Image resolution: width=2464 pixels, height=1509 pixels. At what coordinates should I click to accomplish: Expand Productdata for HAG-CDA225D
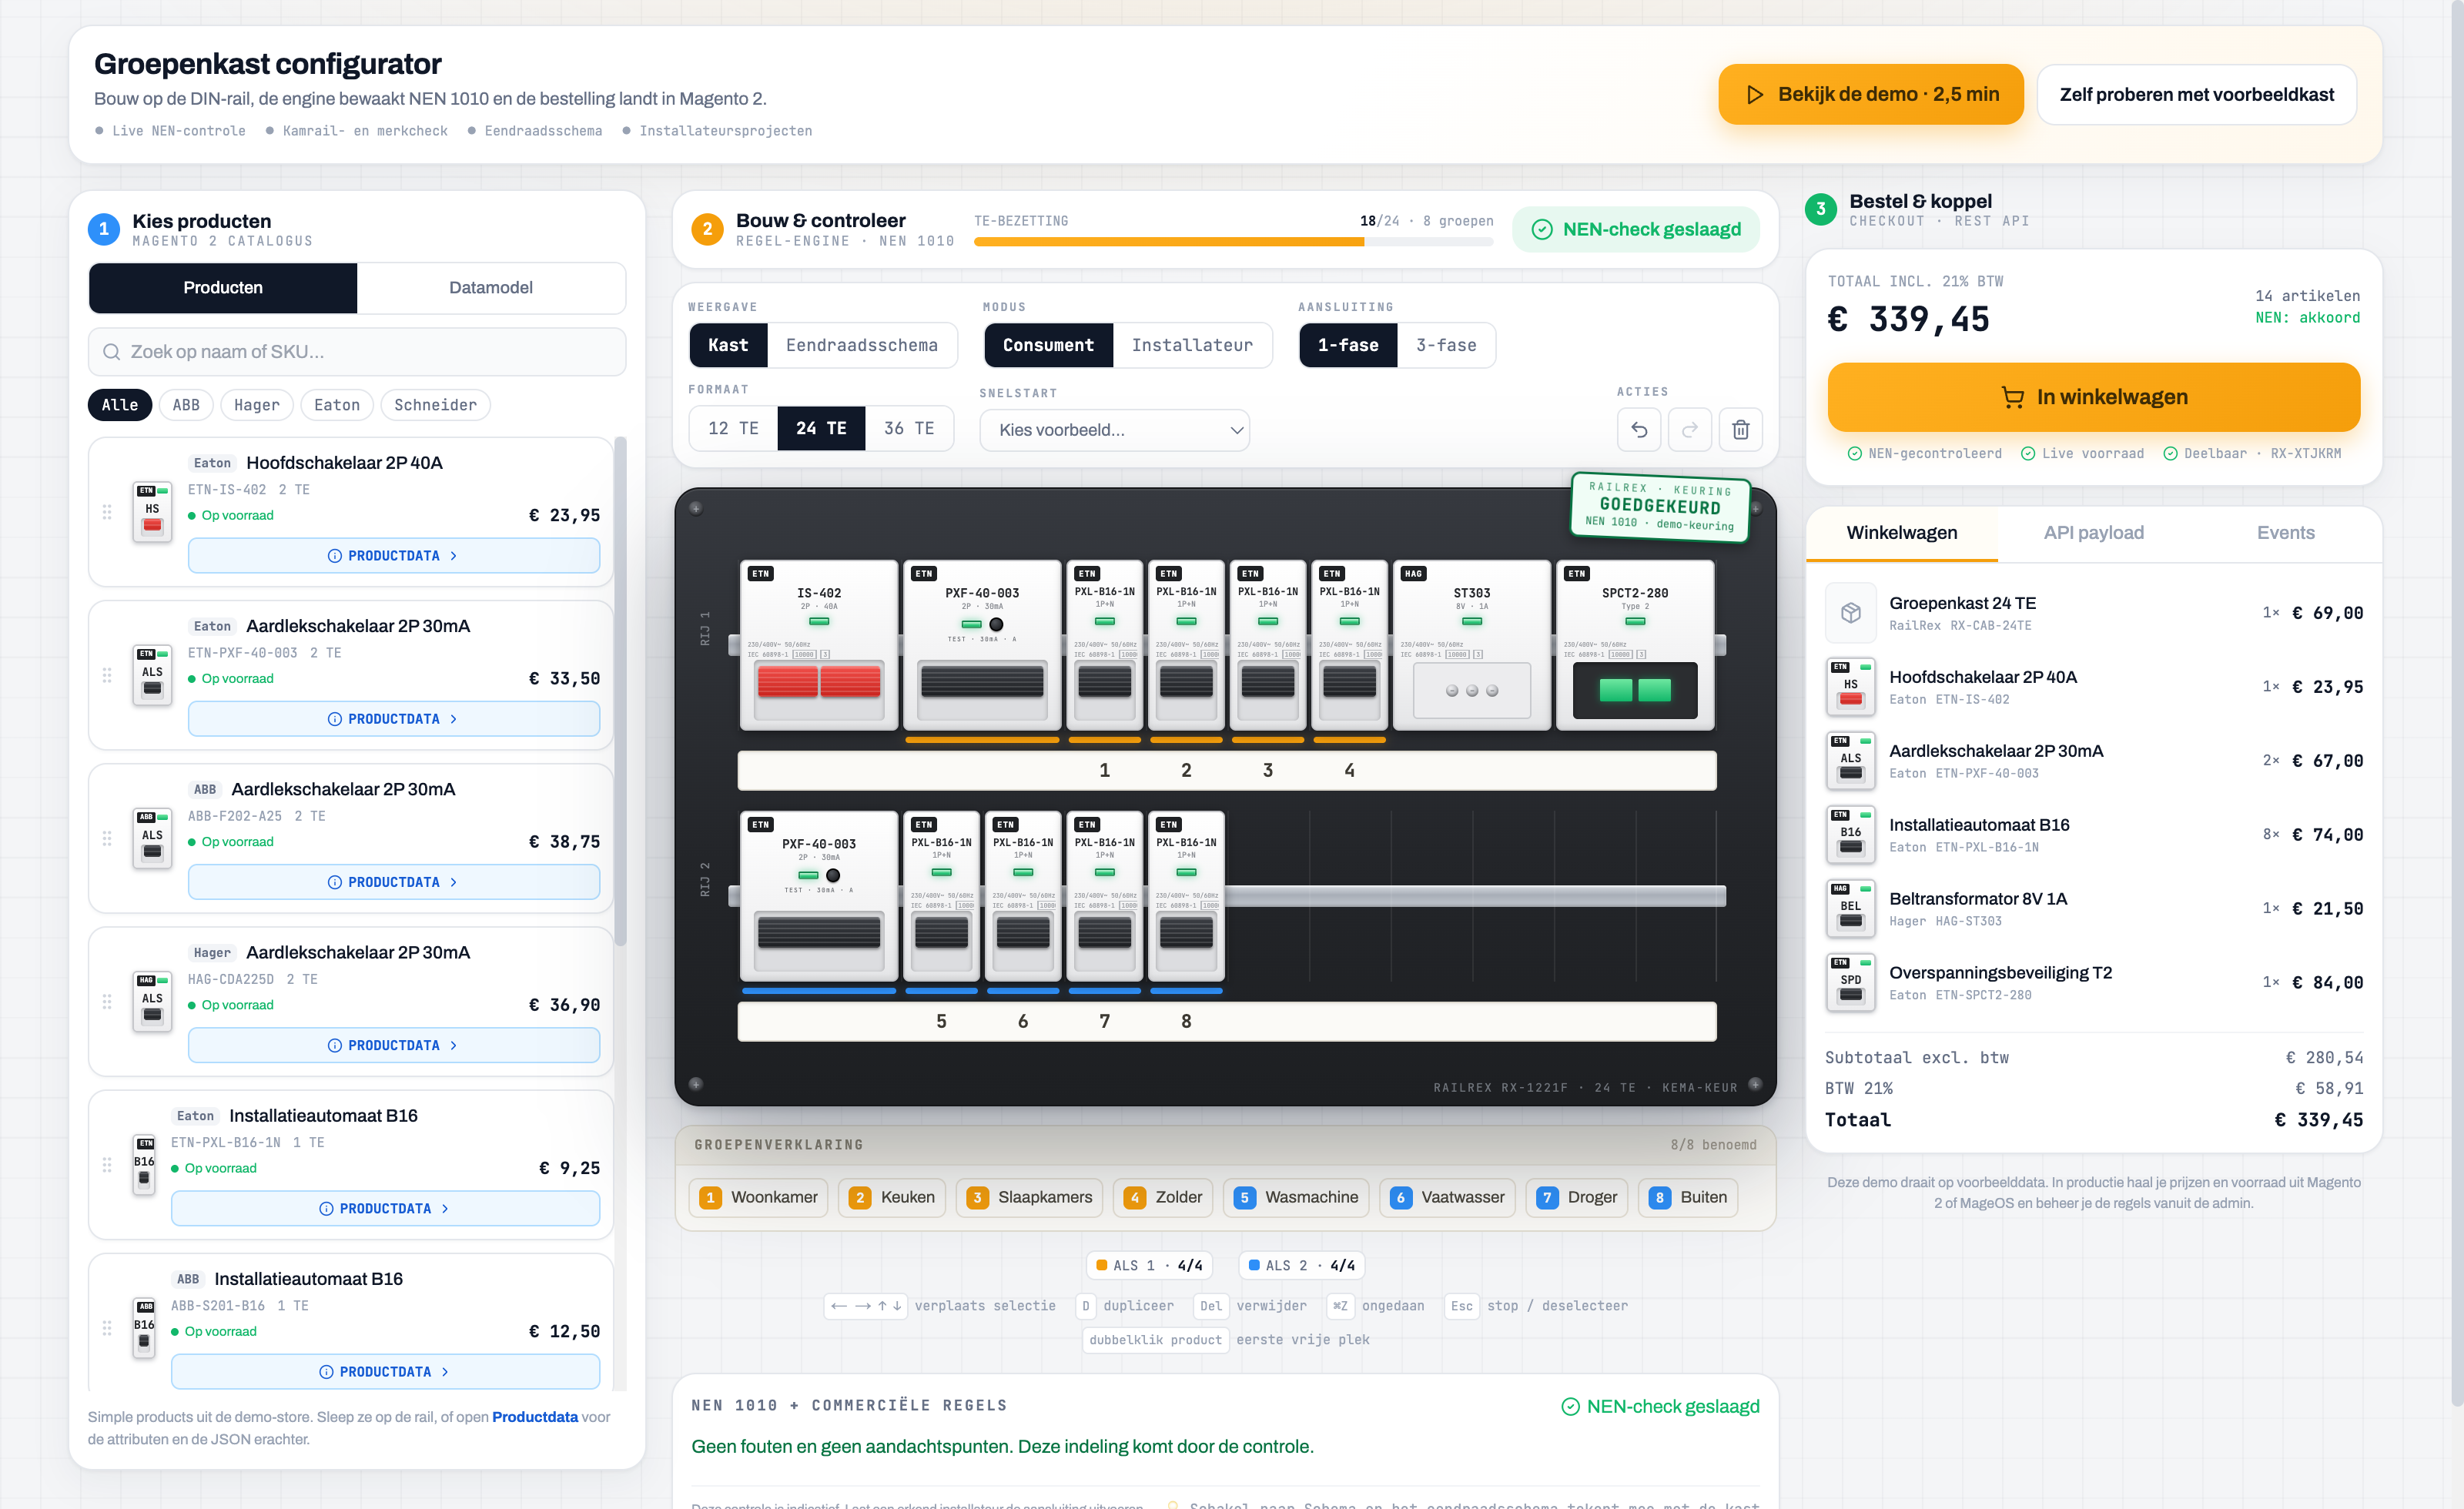(x=394, y=1045)
